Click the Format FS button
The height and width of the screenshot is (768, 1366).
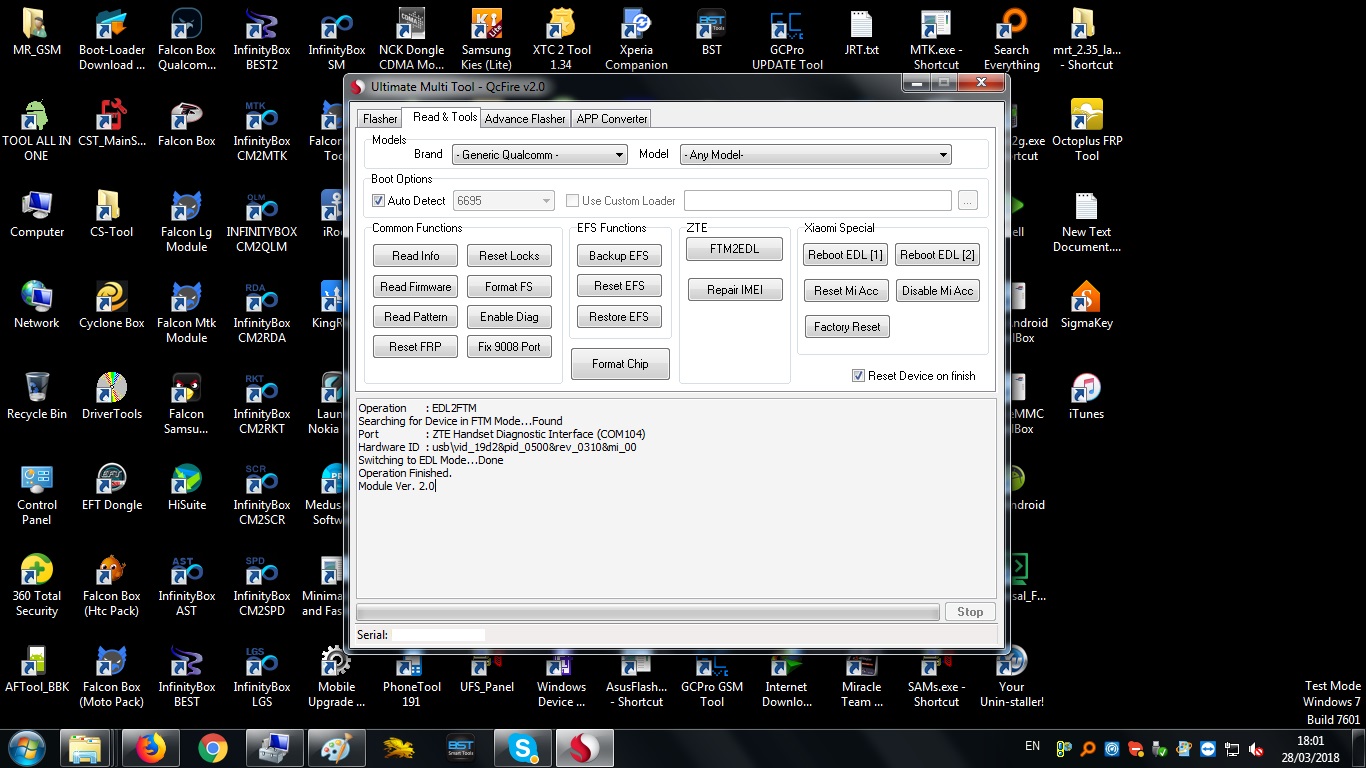click(509, 287)
